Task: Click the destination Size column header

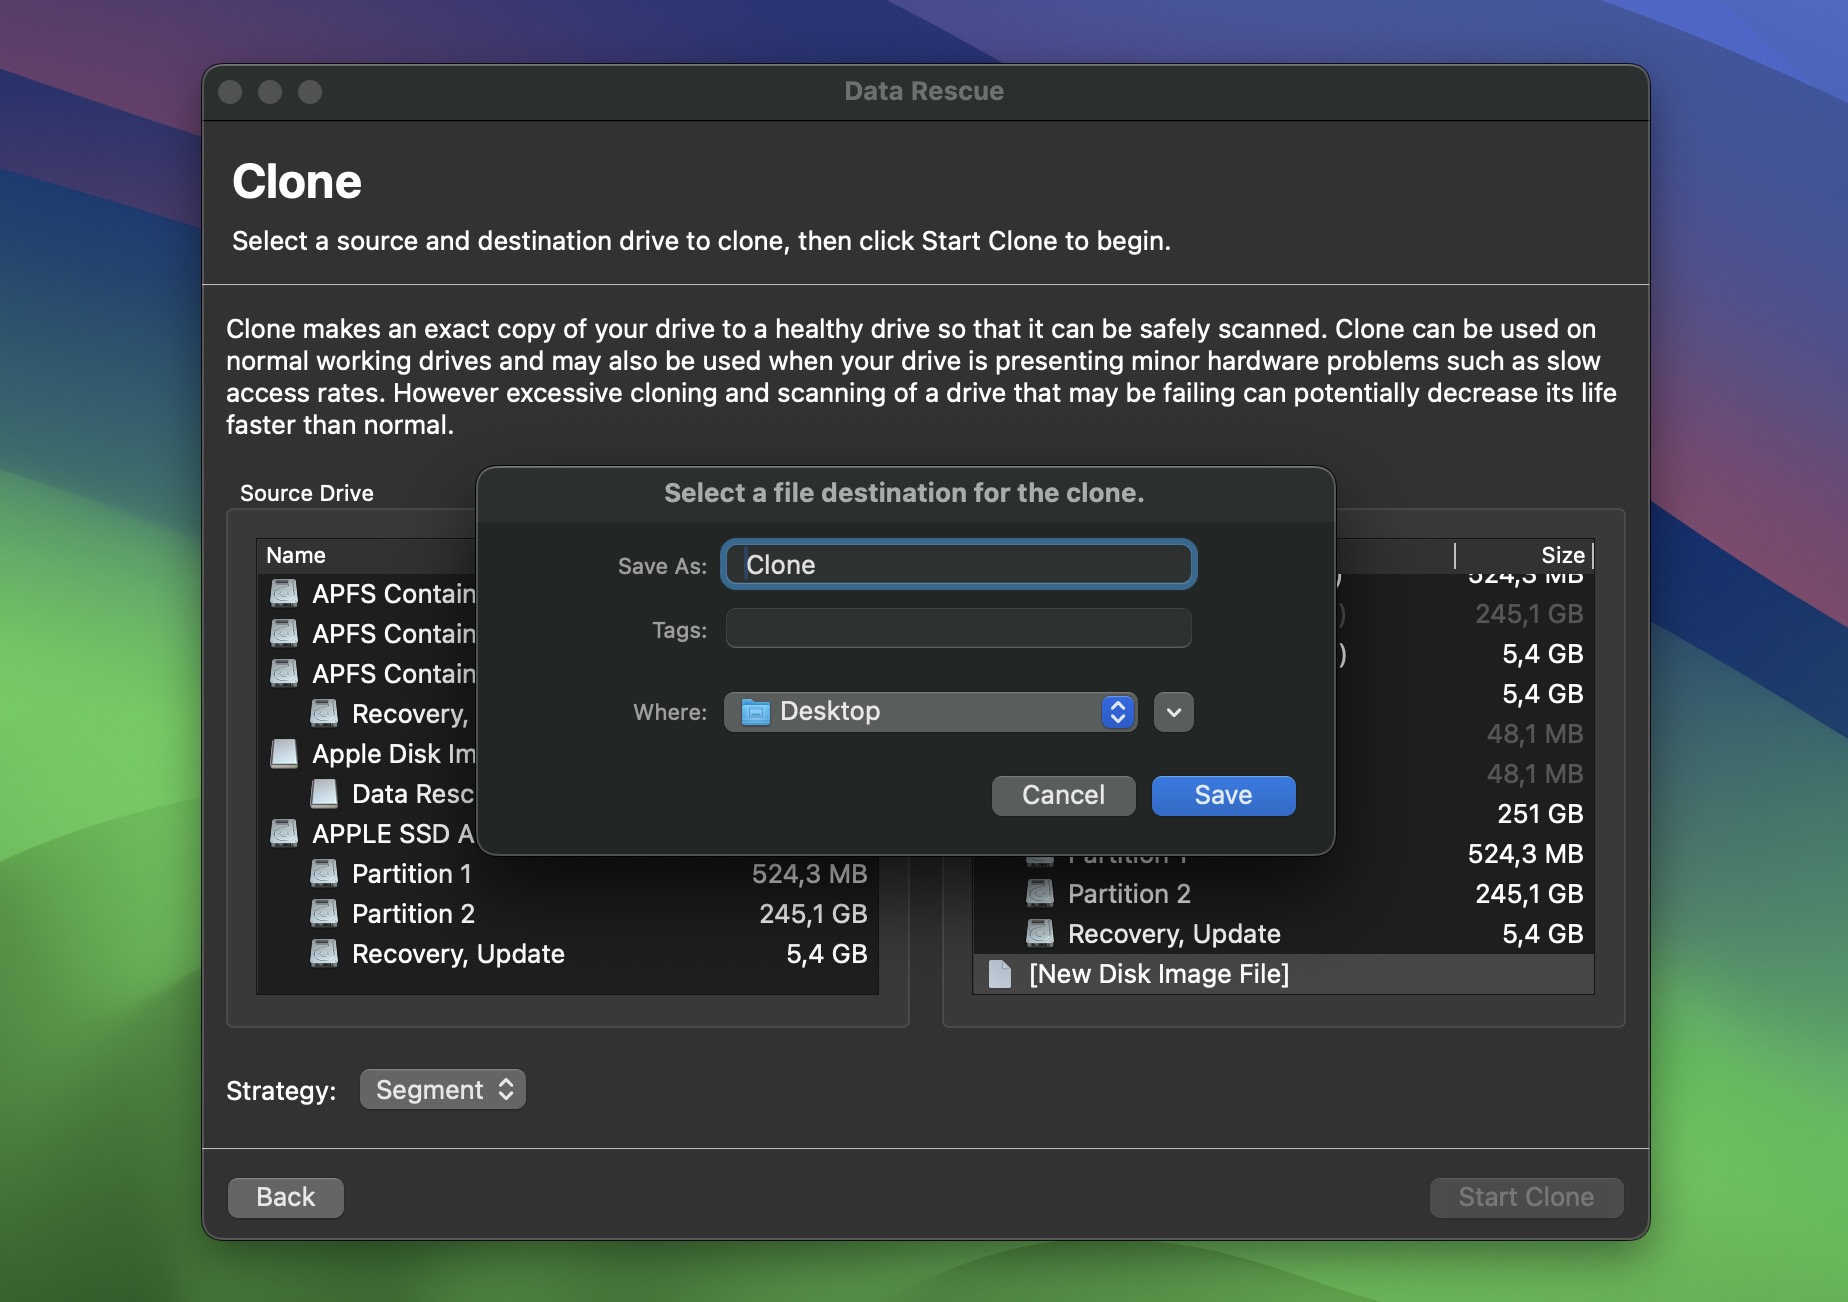Action: (x=1562, y=555)
